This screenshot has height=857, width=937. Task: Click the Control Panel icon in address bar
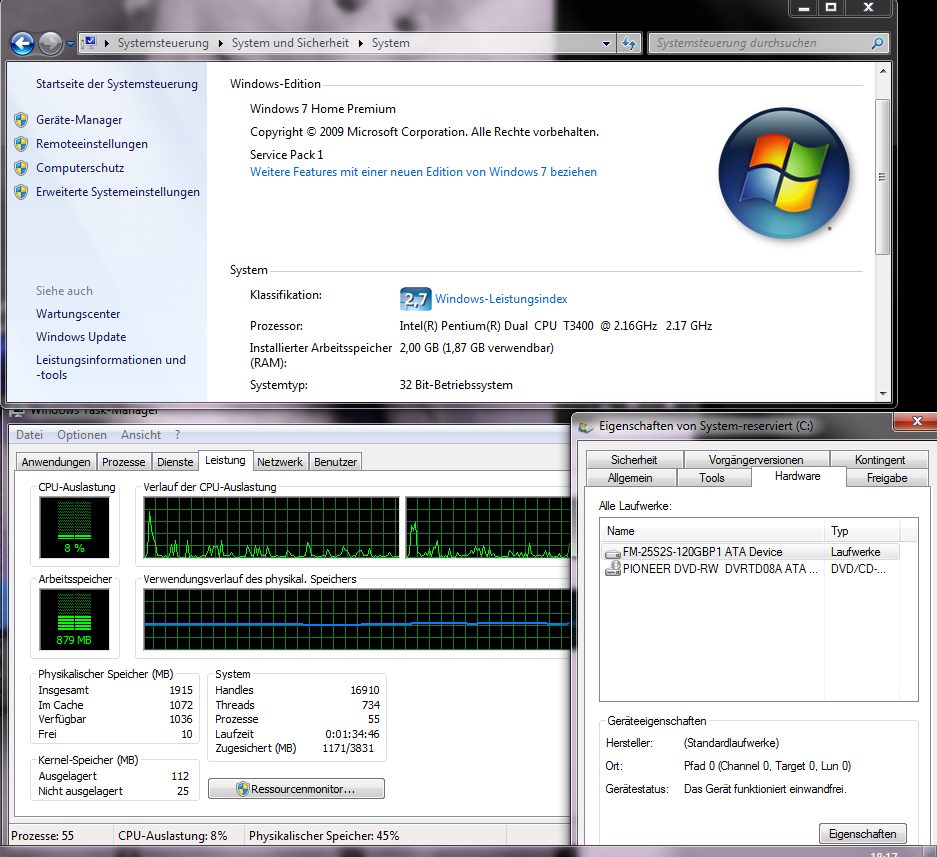[x=90, y=42]
